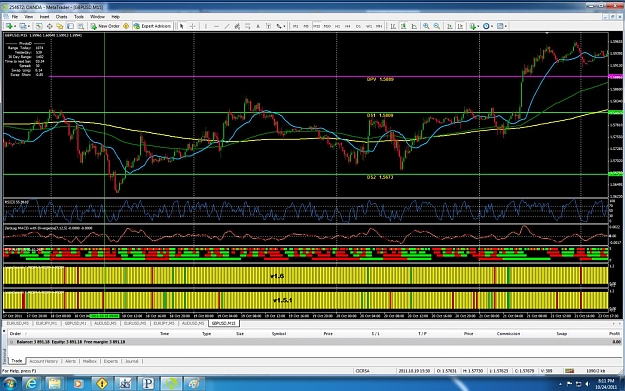Expand the Profiles dropdown arrow
This screenshot has width=625, height=391.
(29, 26)
